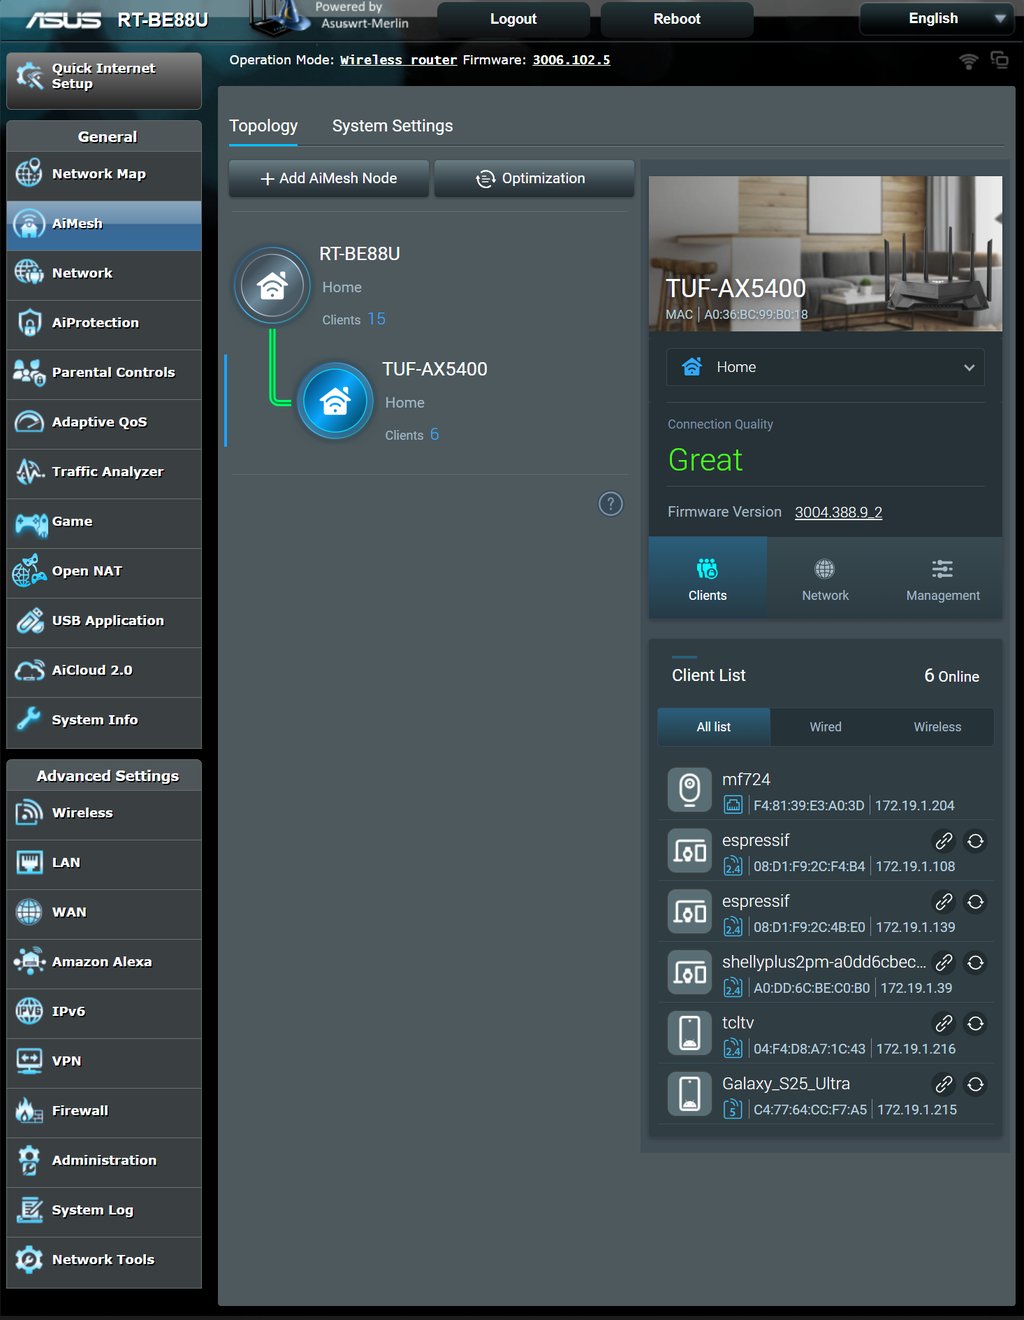Click the Add AiMesh Node button
The image size is (1024, 1320).
coord(329,178)
